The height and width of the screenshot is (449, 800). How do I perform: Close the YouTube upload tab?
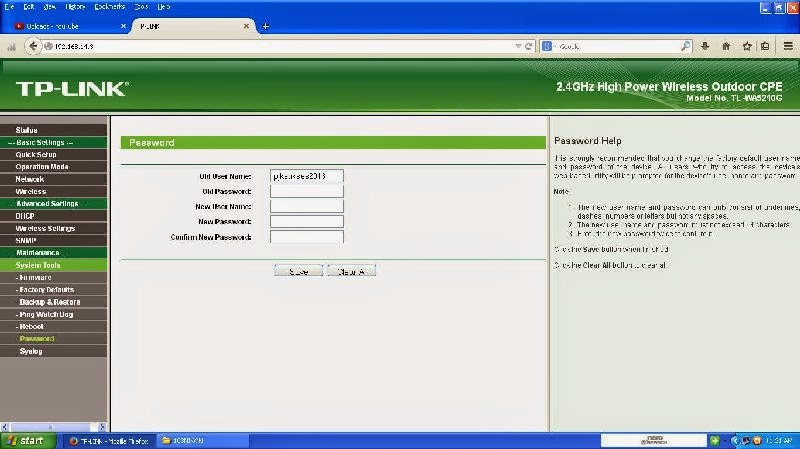[x=123, y=26]
